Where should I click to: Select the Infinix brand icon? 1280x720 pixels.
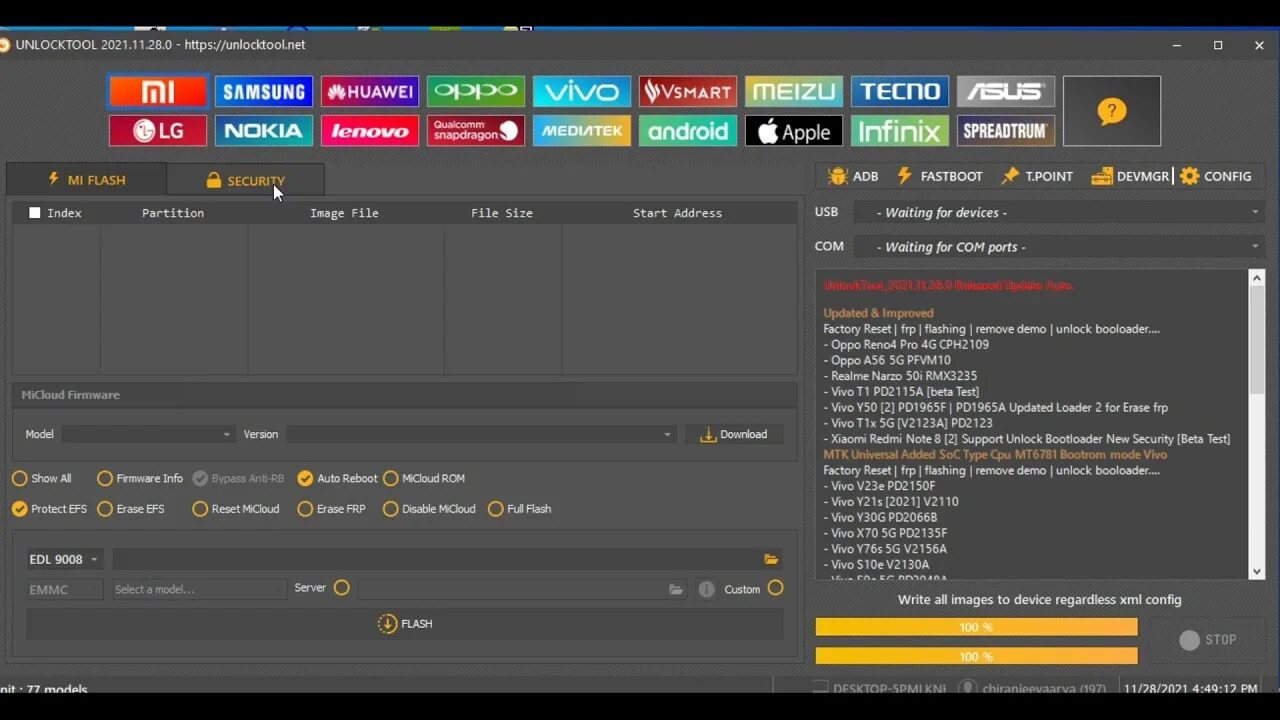pos(900,131)
